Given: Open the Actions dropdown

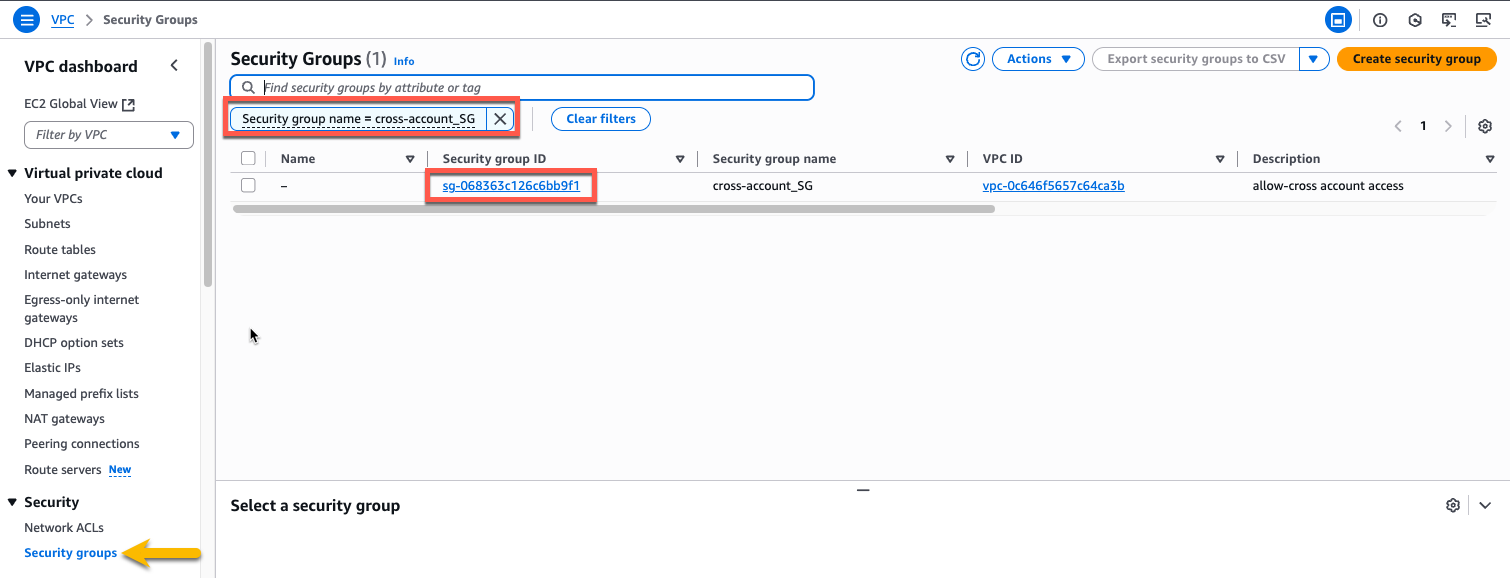Looking at the screenshot, I should pos(1037,59).
